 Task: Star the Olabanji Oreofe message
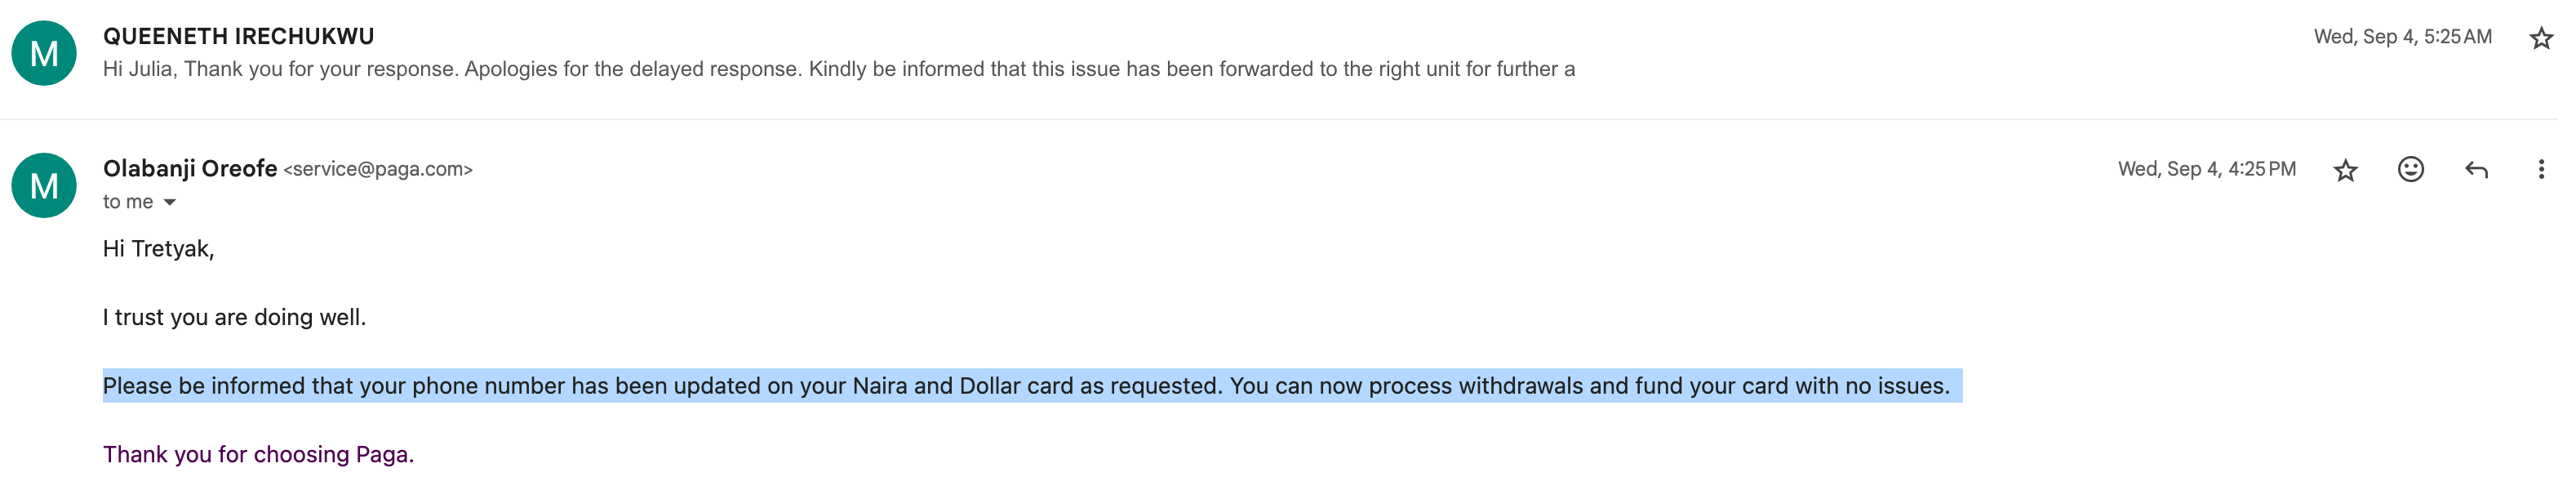pyautogui.click(x=2345, y=170)
